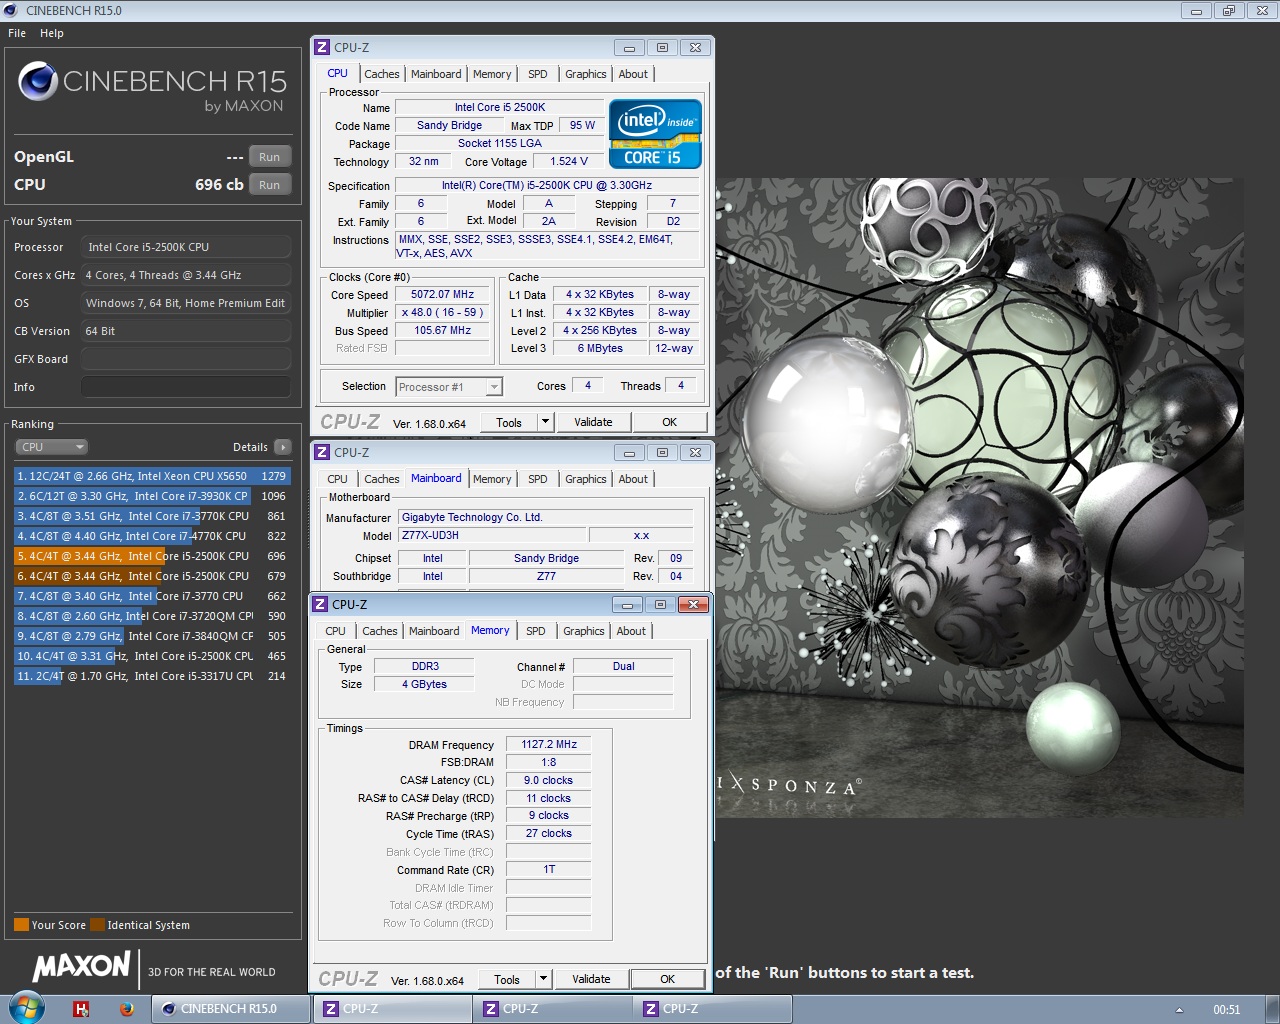Image resolution: width=1280 pixels, height=1024 pixels.
Task: Select Caches tab in Mainboard CPU-Z window
Action: 382,479
